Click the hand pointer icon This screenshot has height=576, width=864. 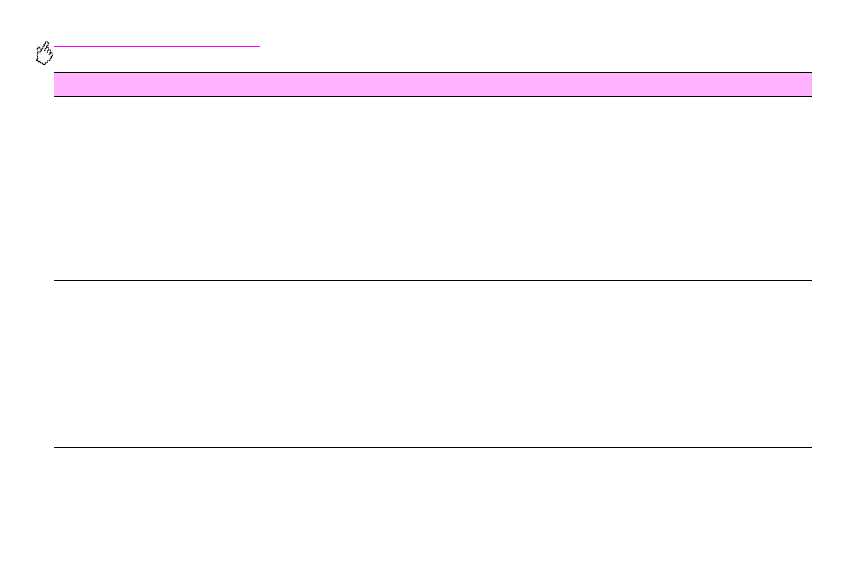(x=43, y=55)
